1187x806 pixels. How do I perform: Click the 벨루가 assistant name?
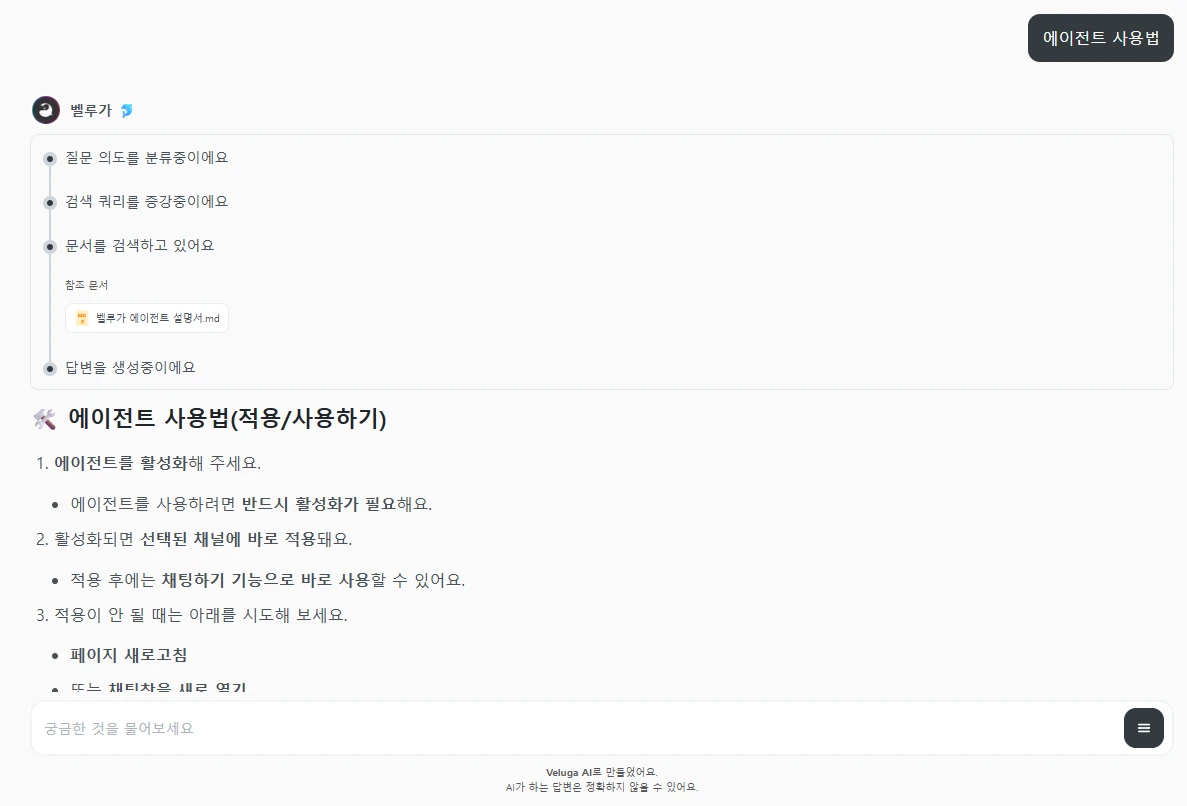pos(90,111)
